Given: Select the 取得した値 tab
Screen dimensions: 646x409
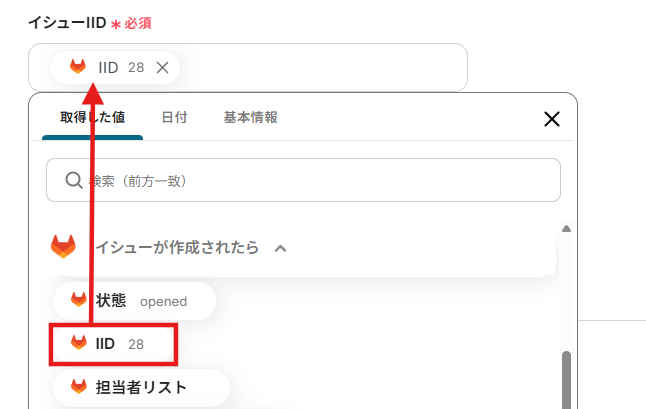Looking at the screenshot, I should pos(92,118).
